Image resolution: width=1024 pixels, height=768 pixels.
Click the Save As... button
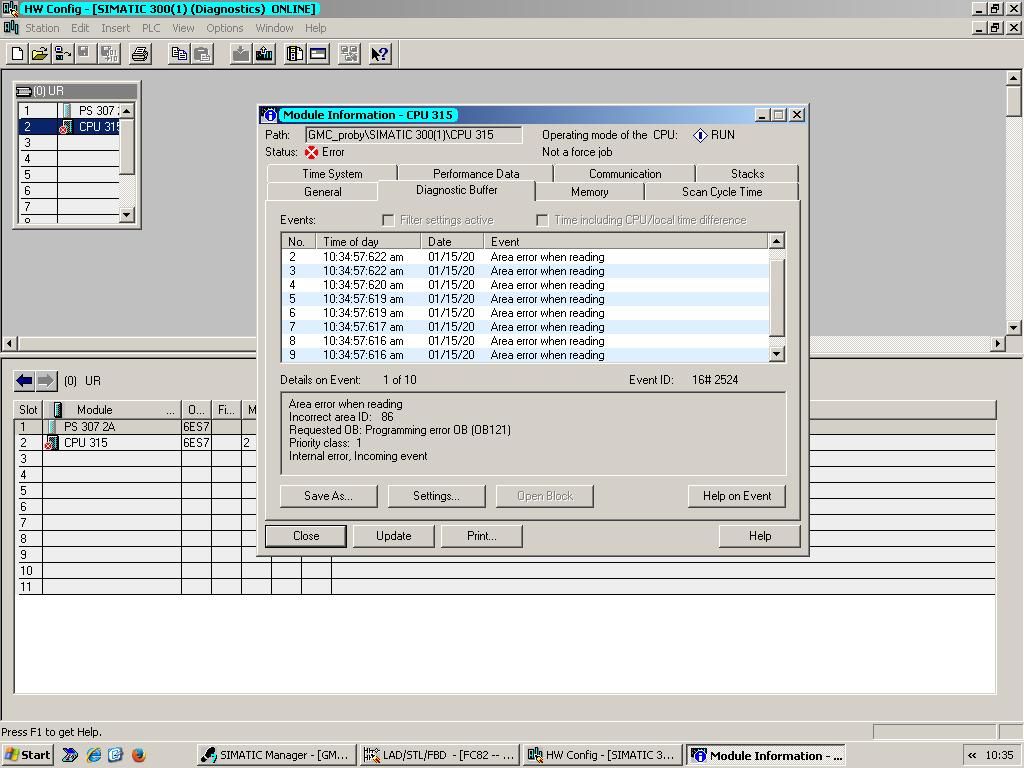(x=328, y=496)
